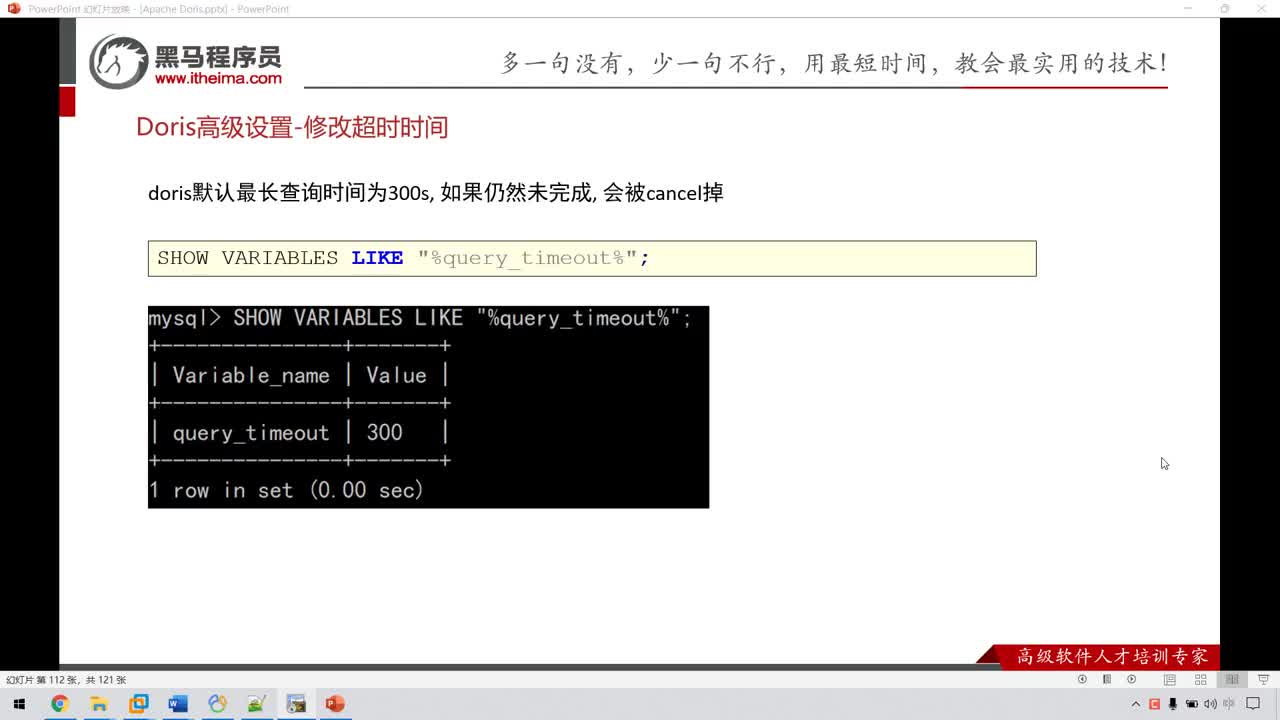
Task: Click the itheima horse logo
Action: (119, 61)
